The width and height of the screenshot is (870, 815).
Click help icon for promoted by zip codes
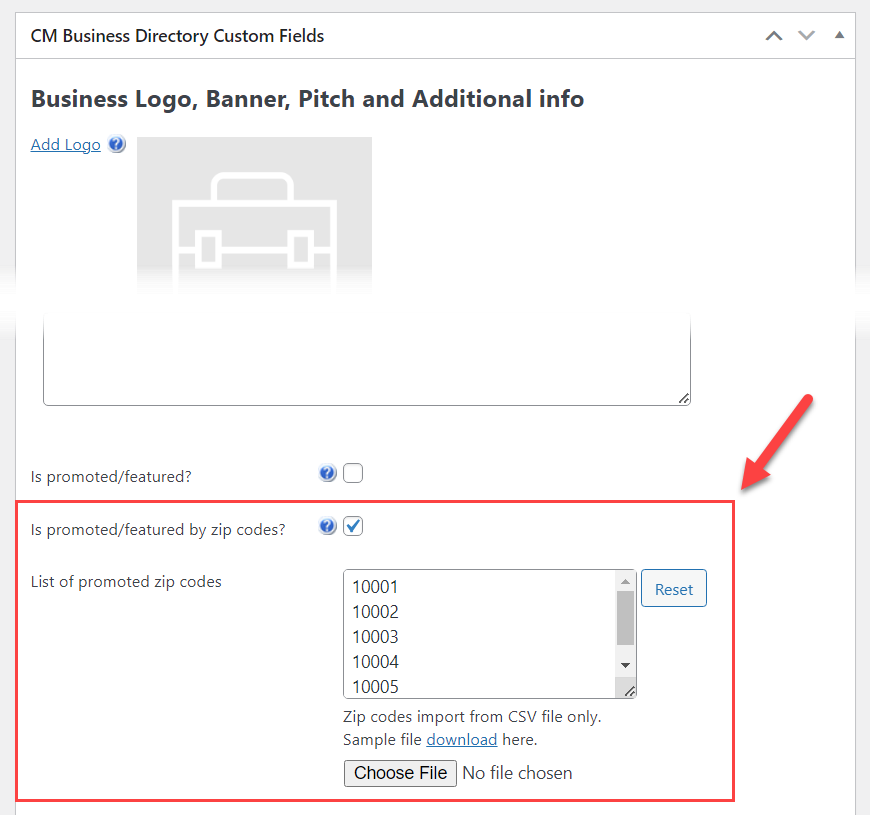click(x=327, y=526)
